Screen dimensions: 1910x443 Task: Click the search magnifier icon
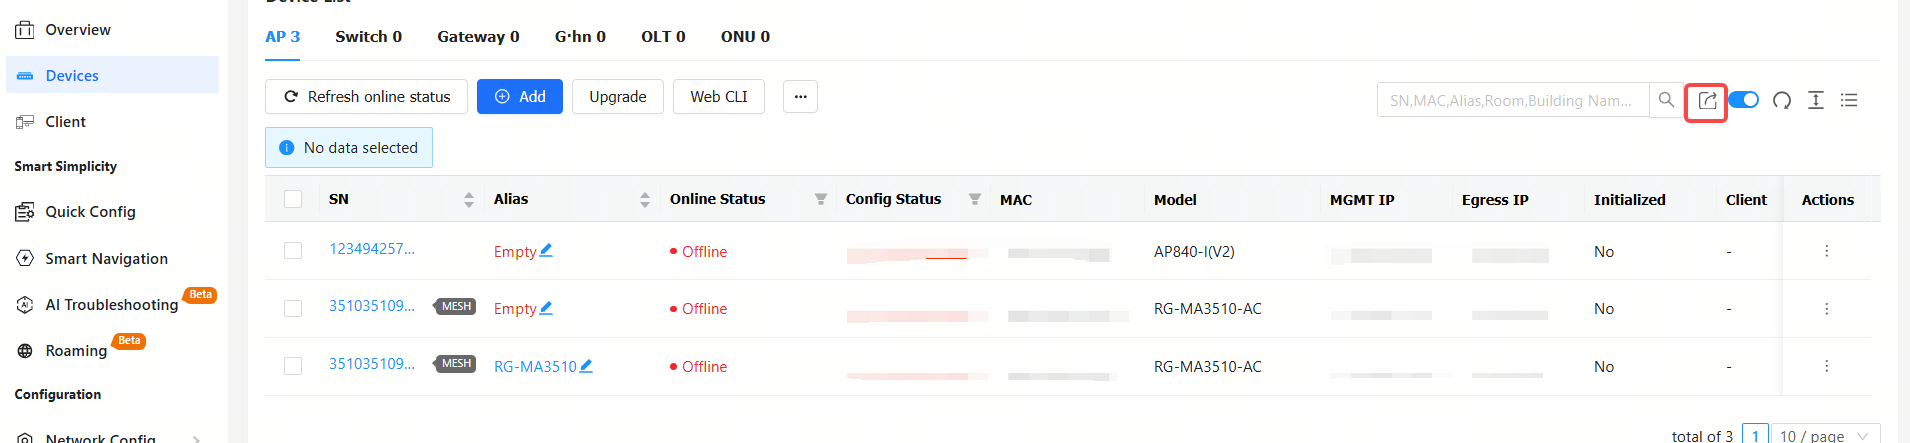pos(1666,100)
